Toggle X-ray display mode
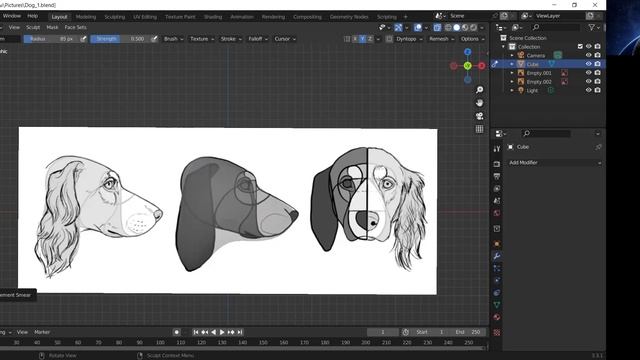Viewport: 640px width, 360px height. [x=437, y=27]
